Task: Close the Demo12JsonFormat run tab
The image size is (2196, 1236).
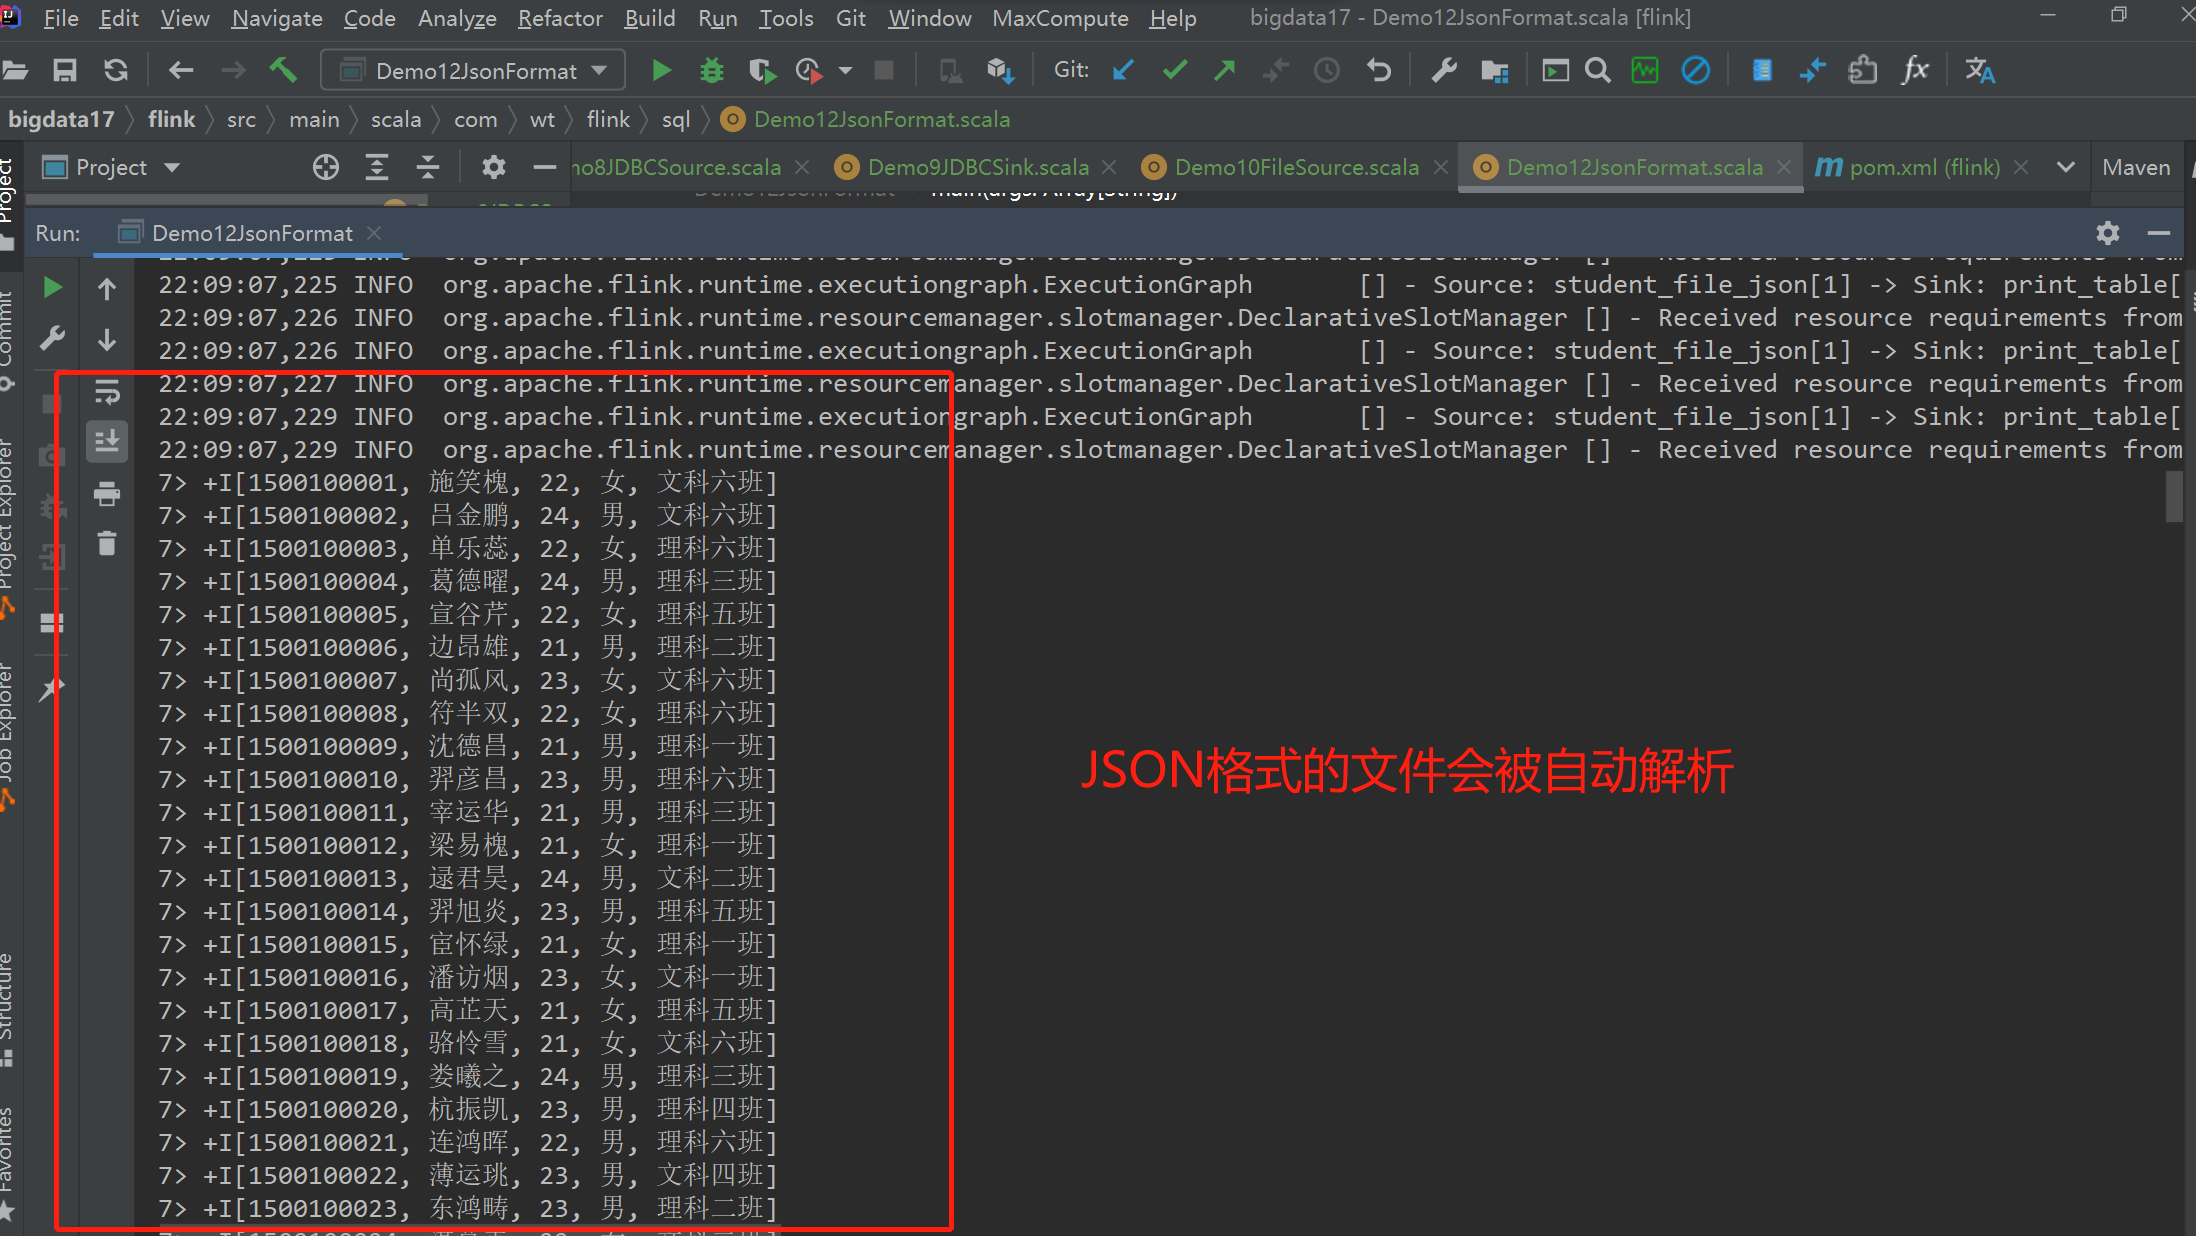Action: [x=374, y=233]
